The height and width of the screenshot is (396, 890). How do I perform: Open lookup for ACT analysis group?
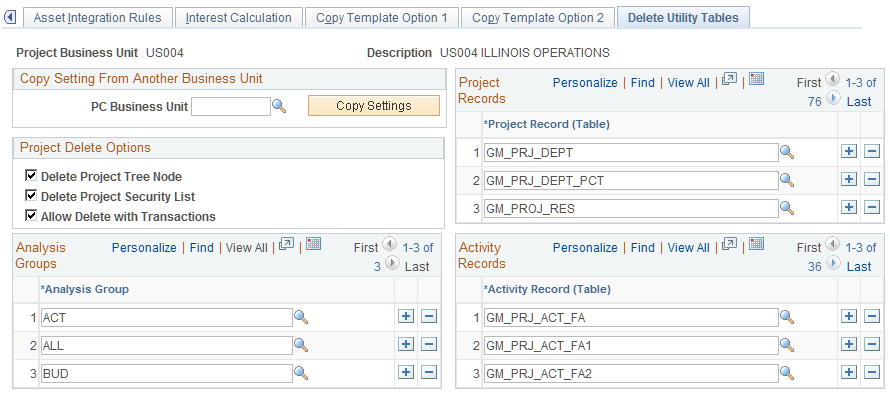[301, 317]
